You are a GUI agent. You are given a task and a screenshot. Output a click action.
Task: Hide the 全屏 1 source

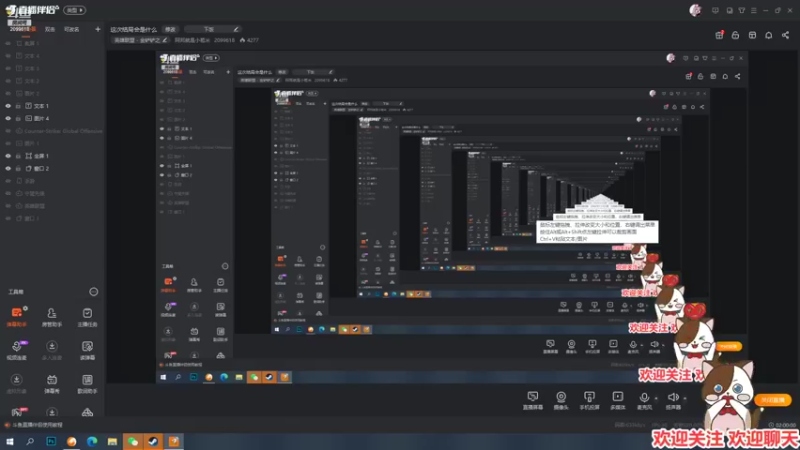click(x=8, y=156)
